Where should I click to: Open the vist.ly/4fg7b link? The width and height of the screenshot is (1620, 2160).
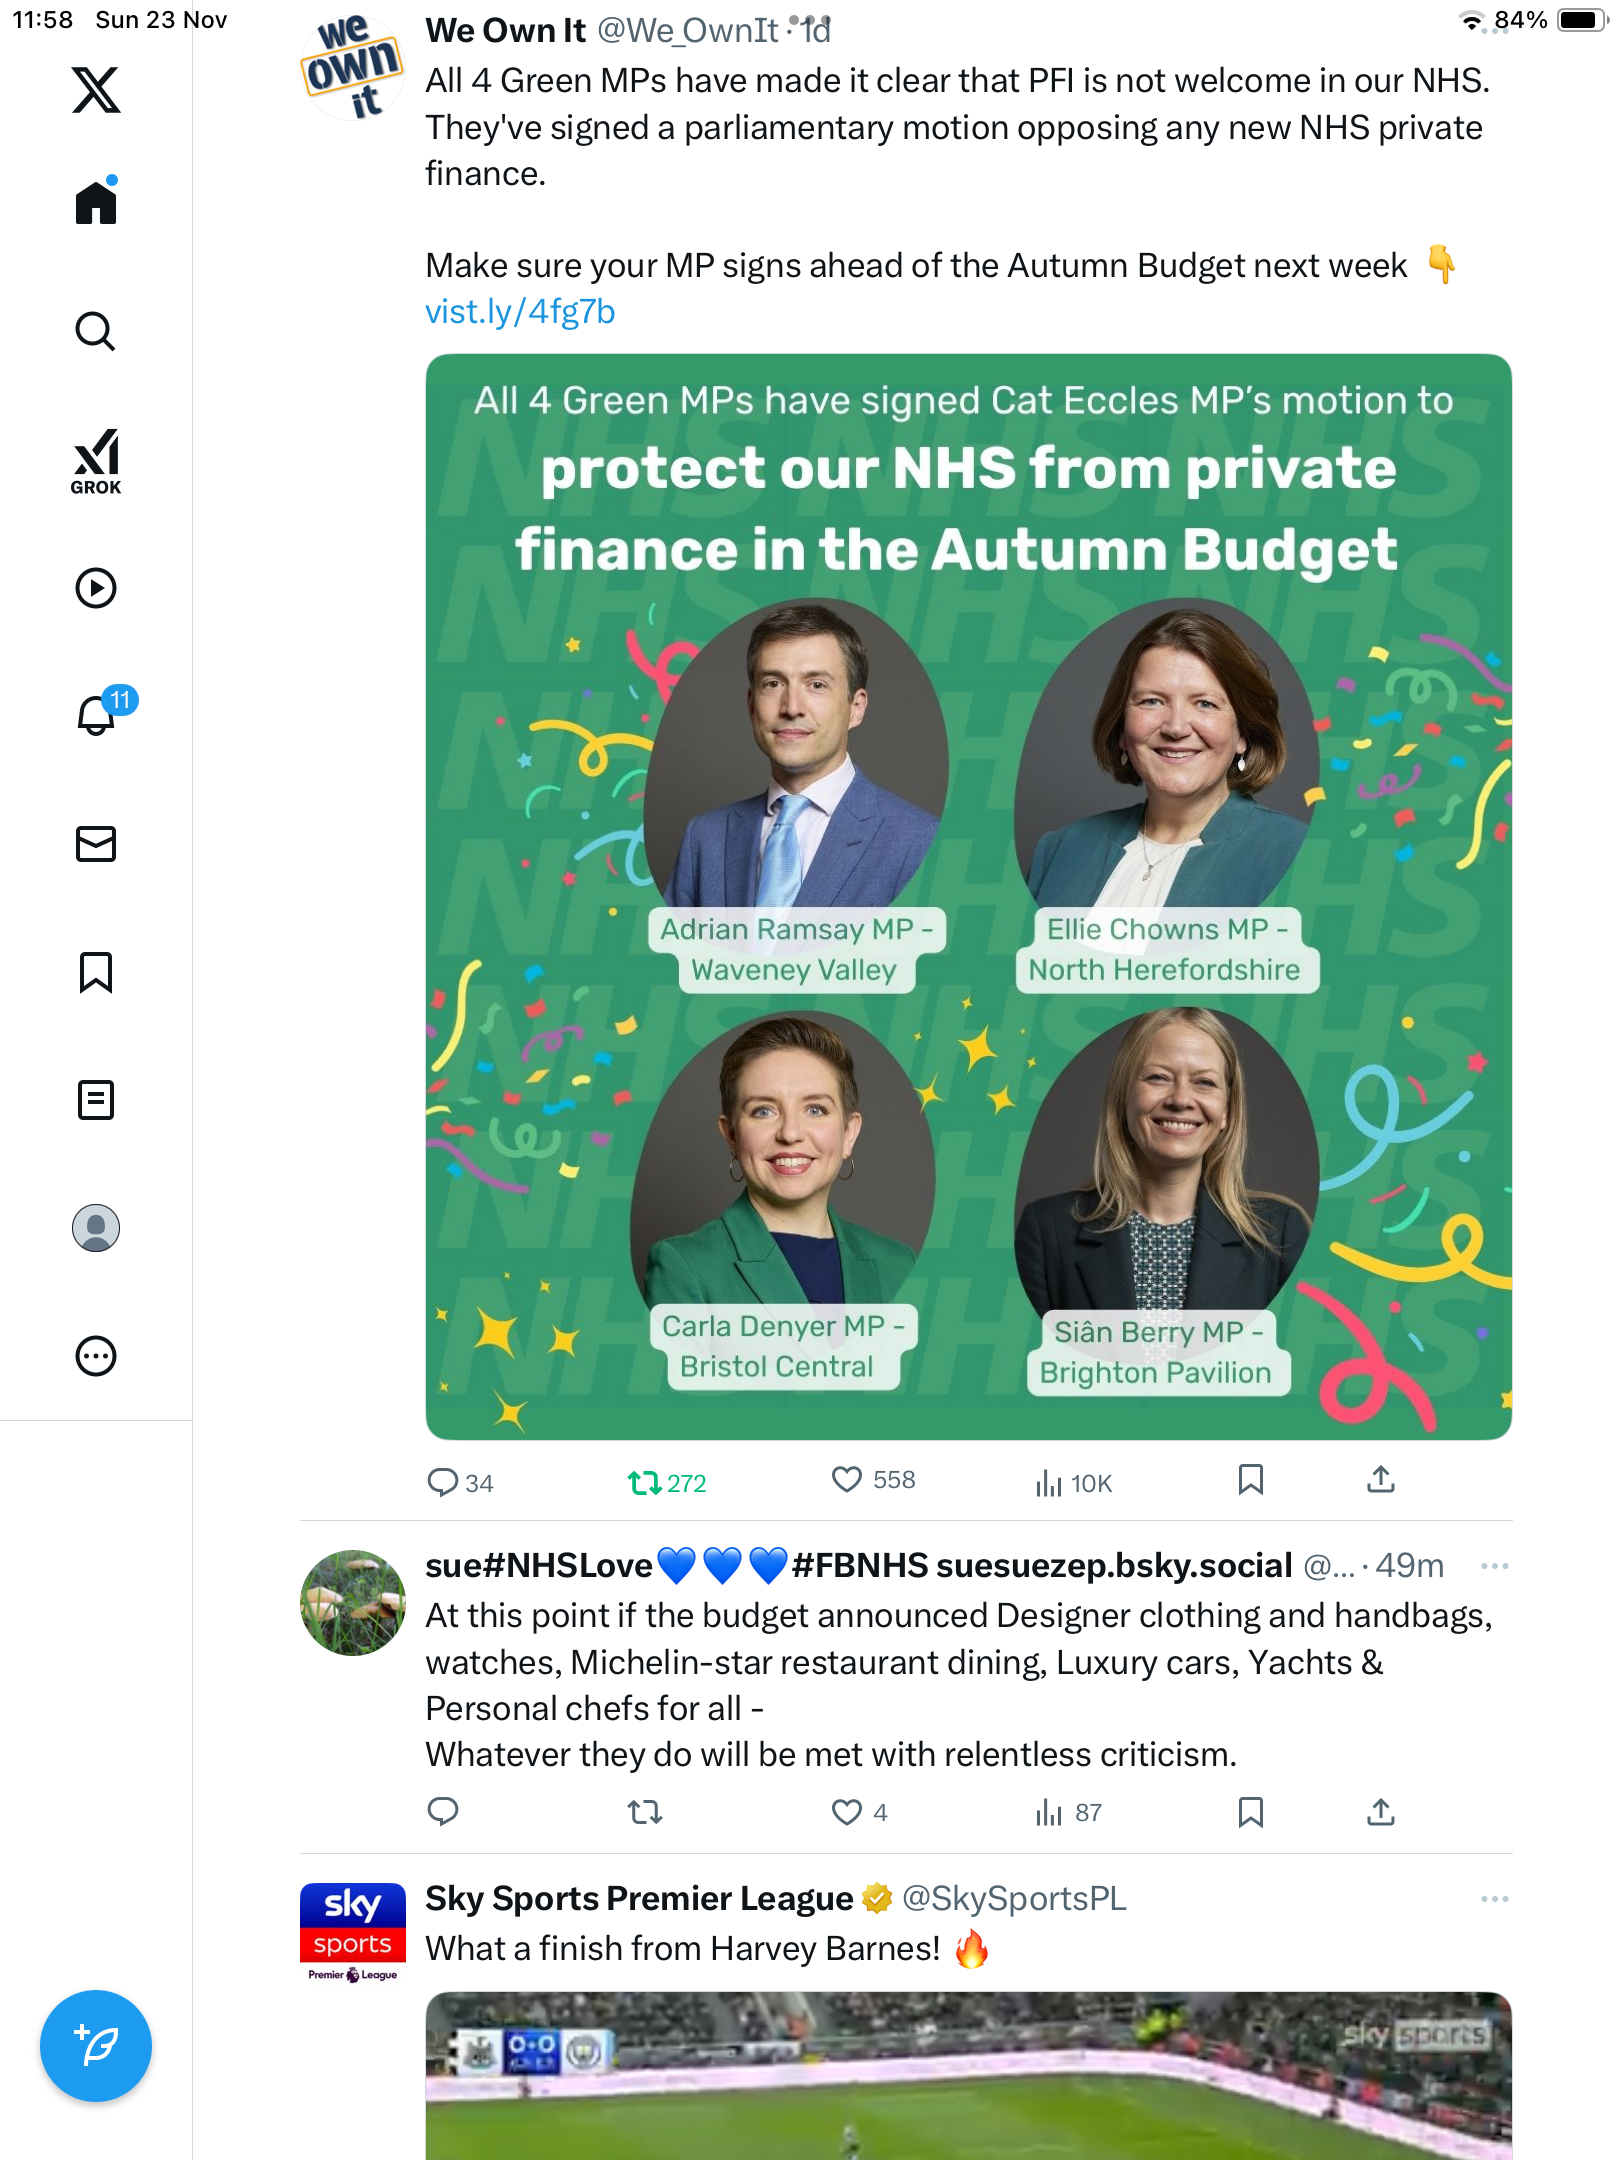click(520, 312)
